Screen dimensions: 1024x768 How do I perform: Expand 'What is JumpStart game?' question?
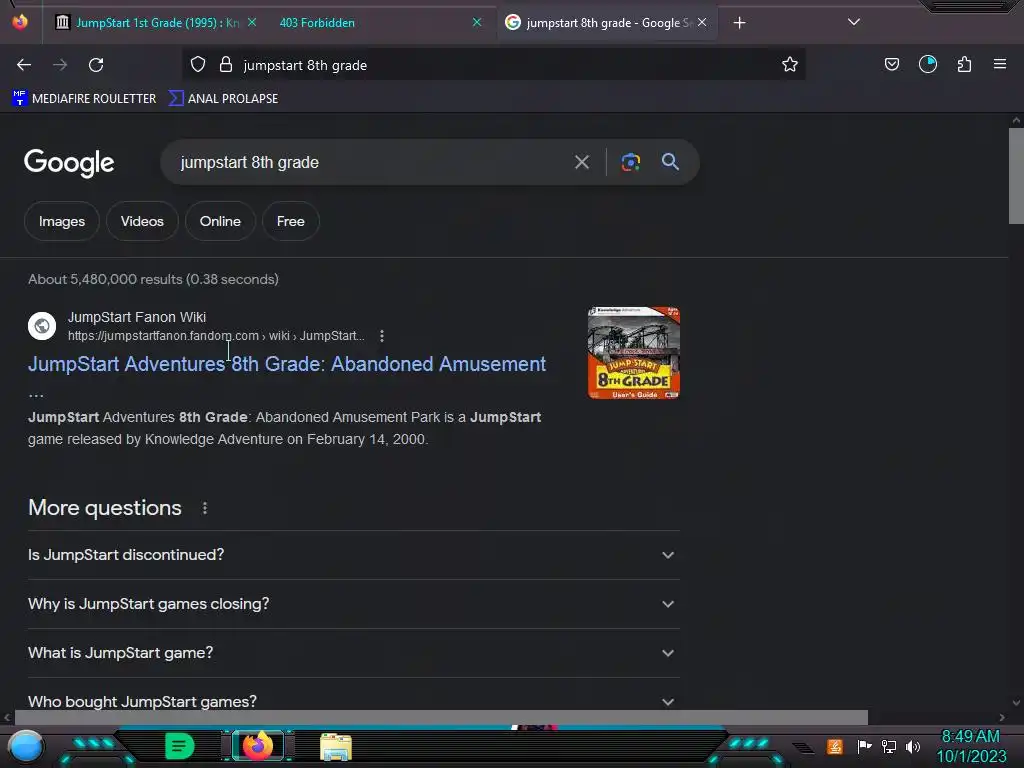point(353,653)
